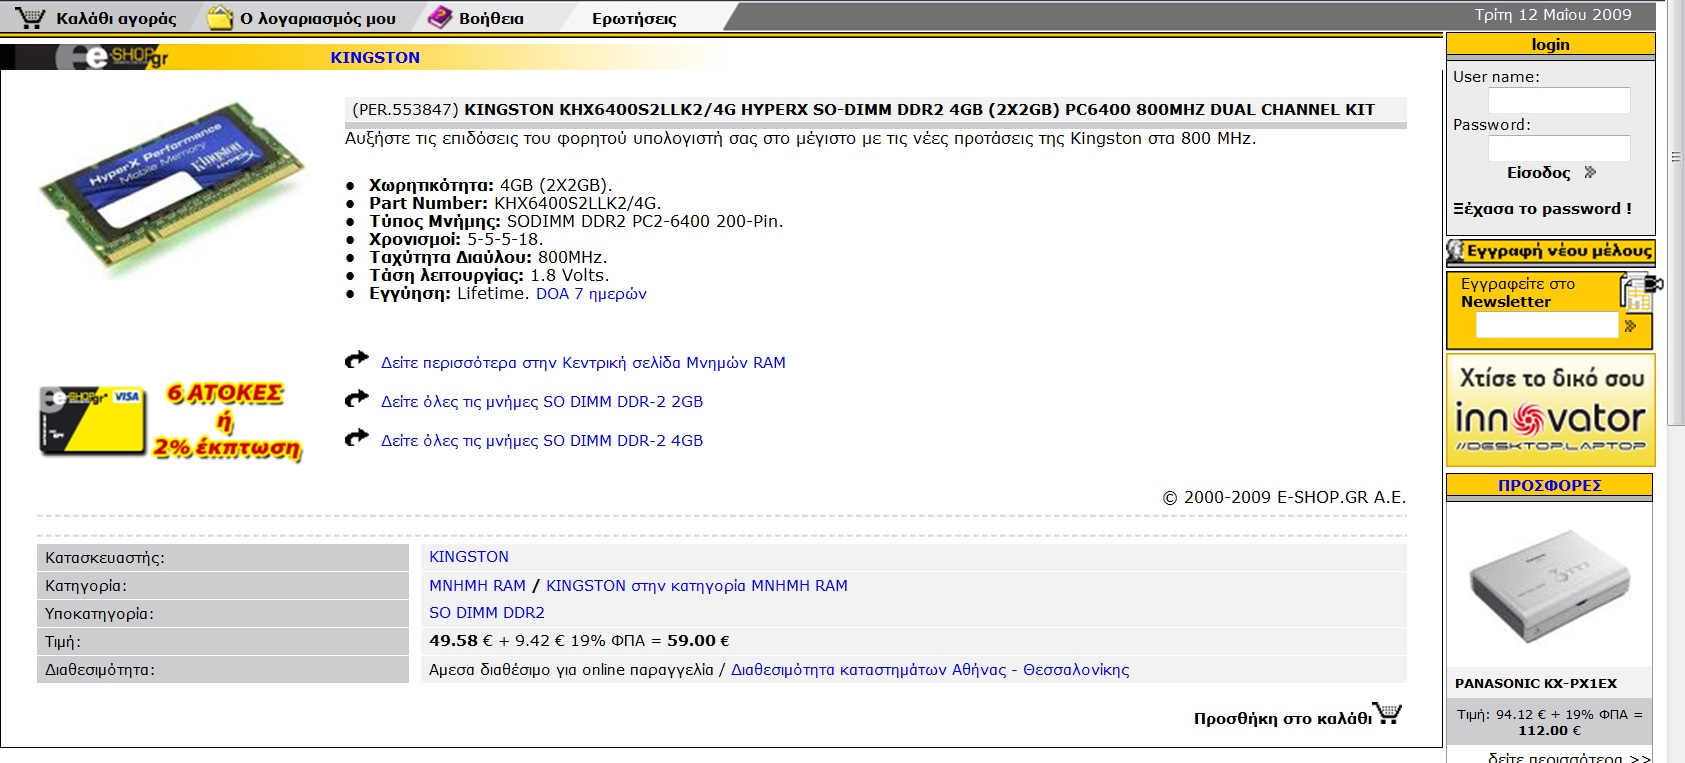The image size is (1685, 763).
Task: Click the 'ΠΡΟΣΦΟΡΕΣ' header
Action: pos(1550,485)
